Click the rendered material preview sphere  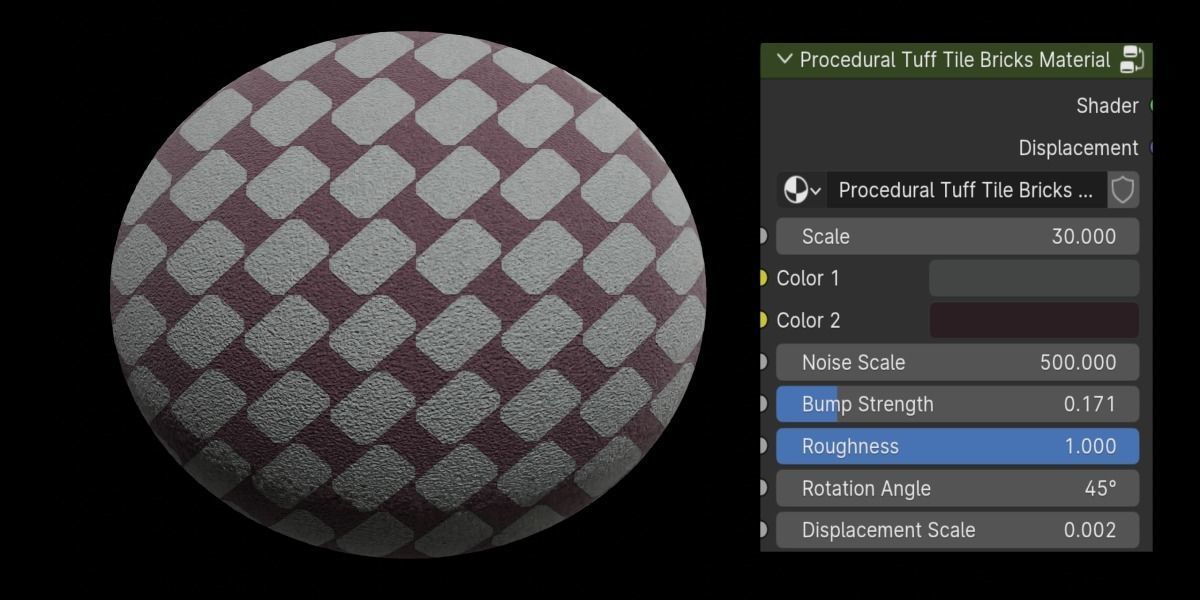(x=408, y=295)
